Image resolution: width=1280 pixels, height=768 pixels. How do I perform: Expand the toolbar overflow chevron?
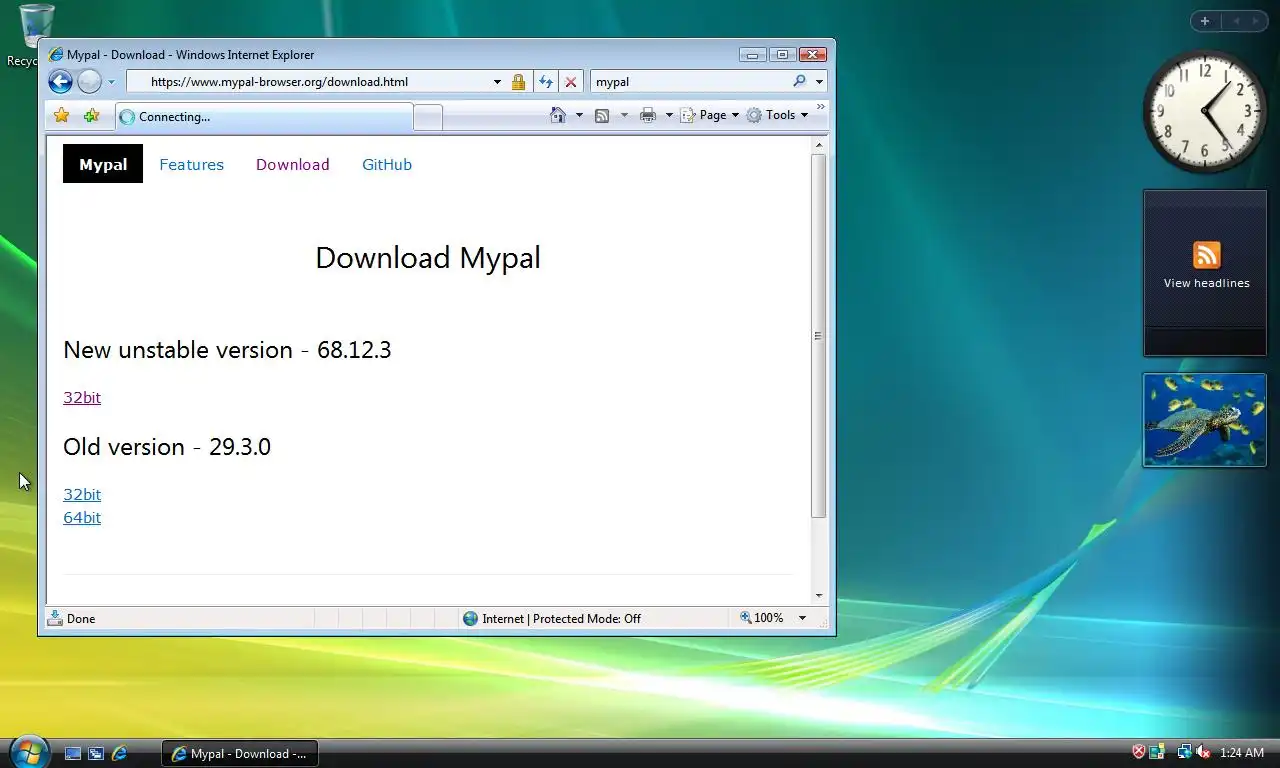pyautogui.click(x=821, y=107)
